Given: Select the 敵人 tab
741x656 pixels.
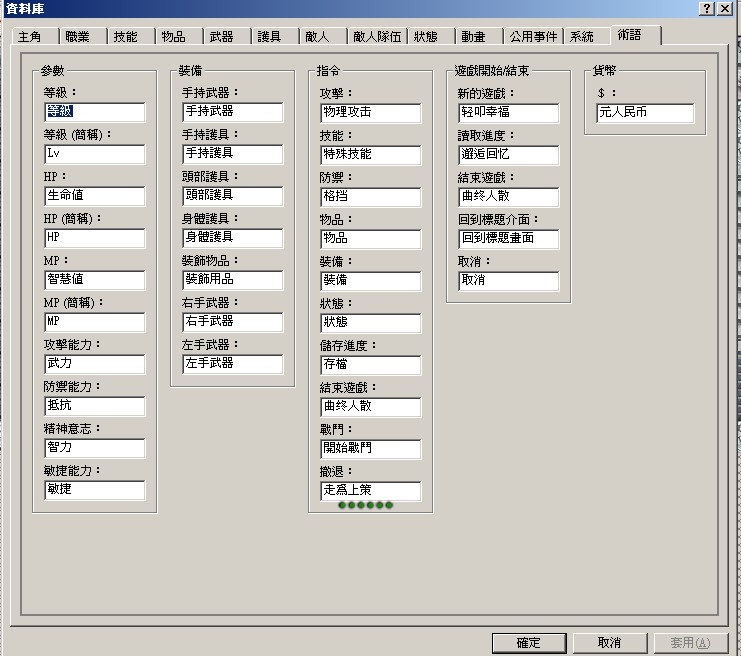Looking at the screenshot, I should (x=322, y=36).
